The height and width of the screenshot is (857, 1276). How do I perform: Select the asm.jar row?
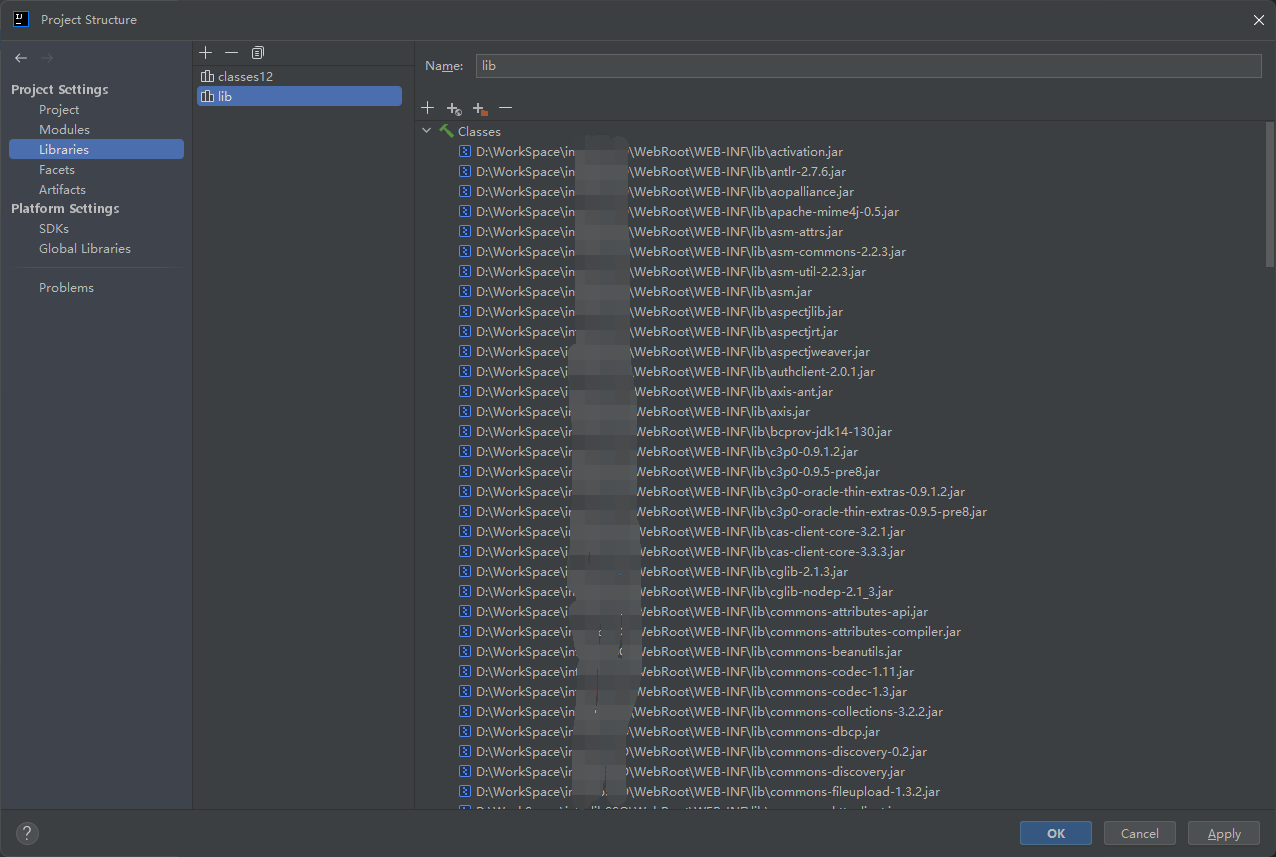(635, 291)
